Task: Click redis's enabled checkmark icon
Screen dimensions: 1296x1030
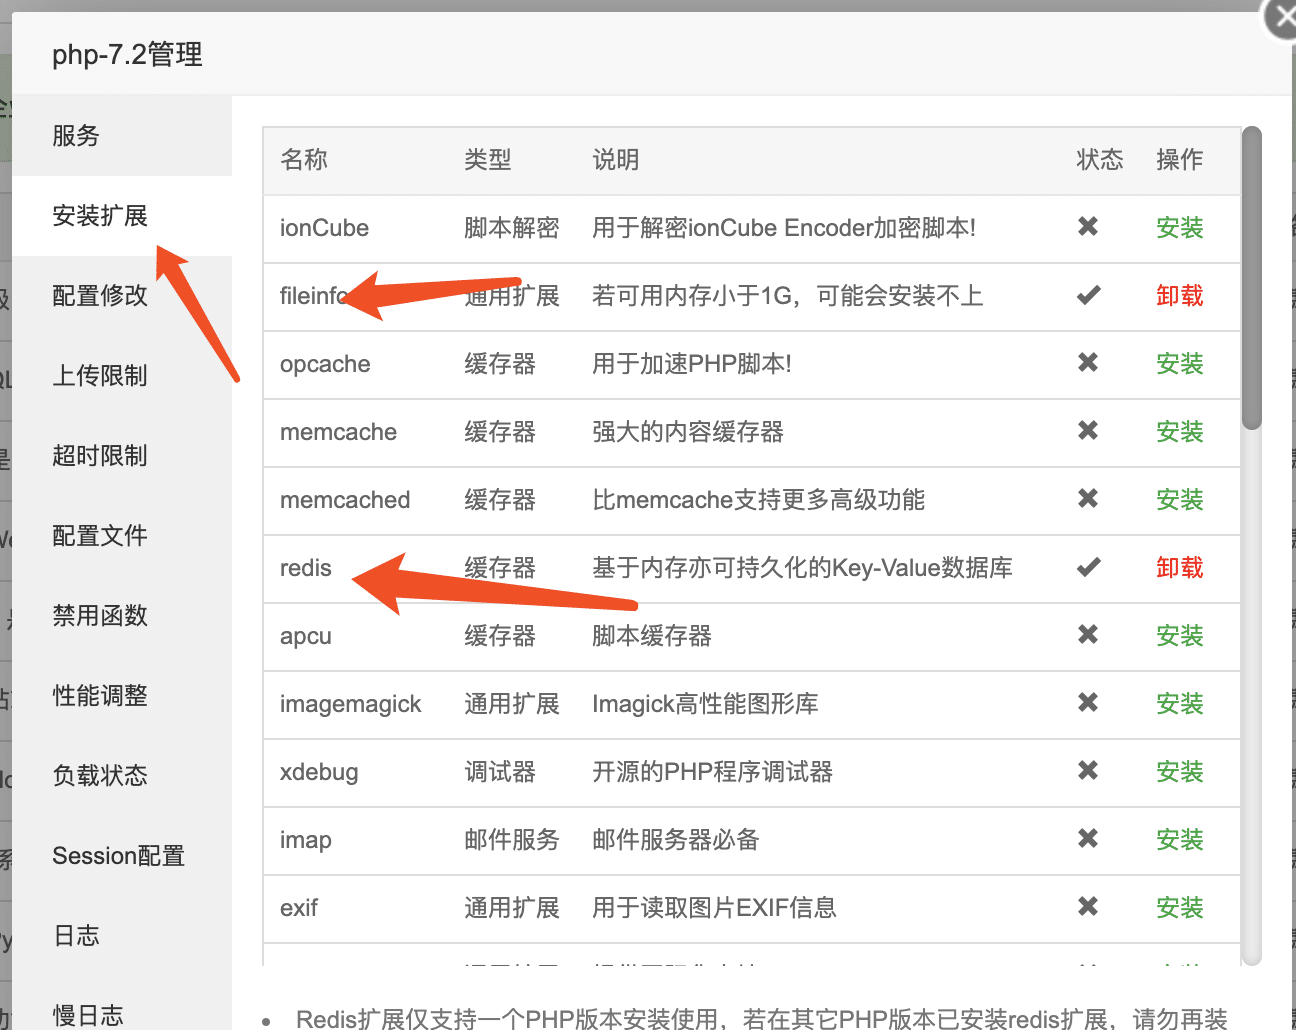Action: click(x=1088, y=567)
